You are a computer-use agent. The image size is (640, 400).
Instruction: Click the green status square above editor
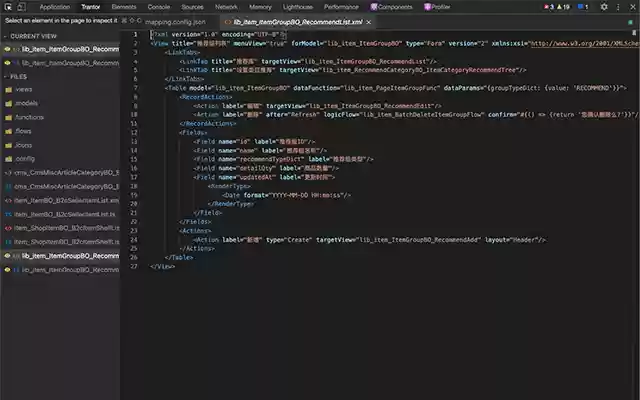[x=630, y=22]
